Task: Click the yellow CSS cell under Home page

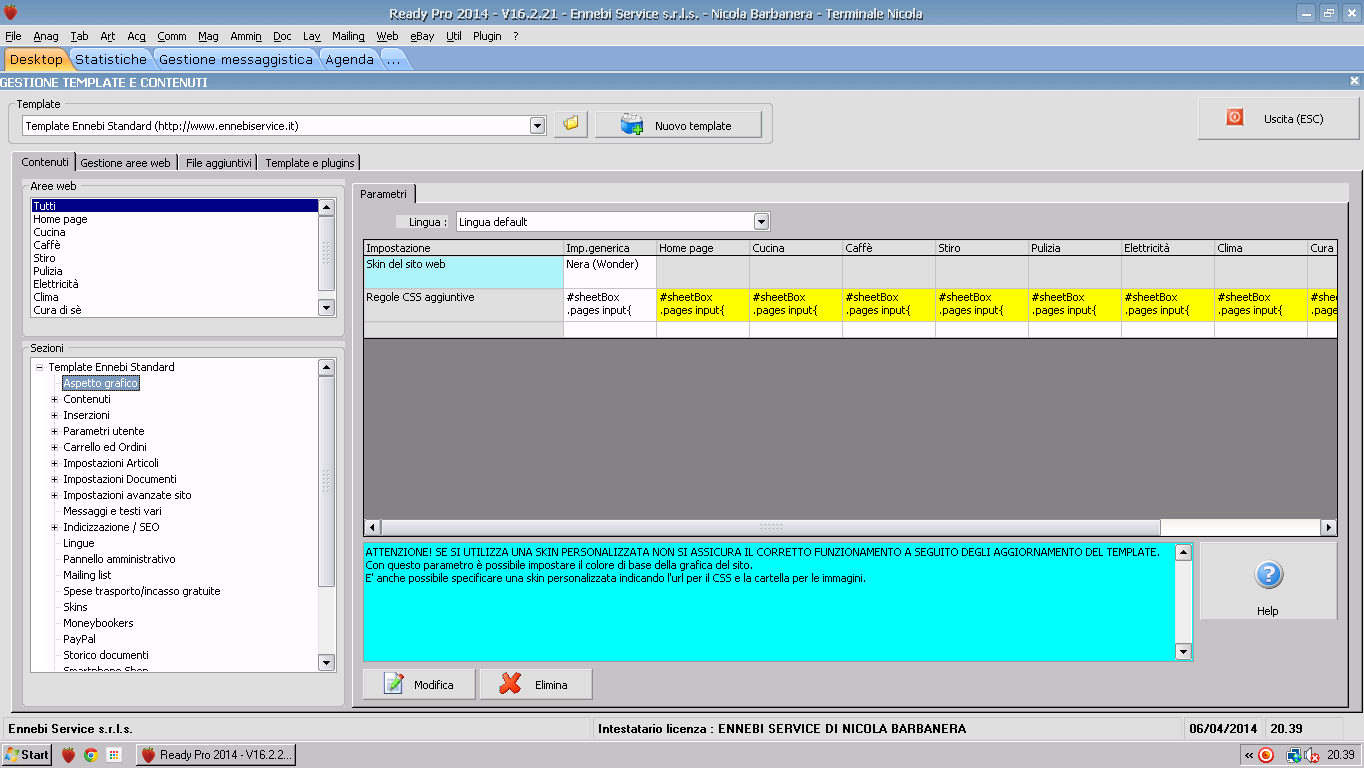Action: pyautogui.click(x=703, y=305)
